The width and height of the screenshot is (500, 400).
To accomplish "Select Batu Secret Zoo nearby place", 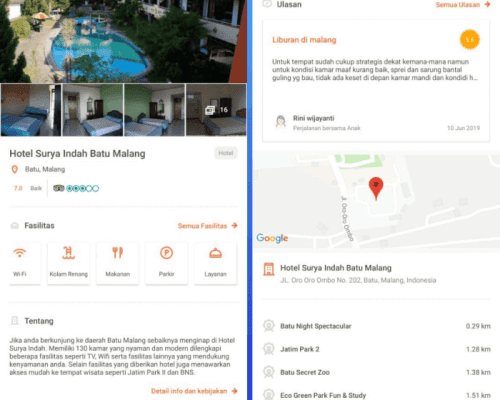I will tap(376, 372).
